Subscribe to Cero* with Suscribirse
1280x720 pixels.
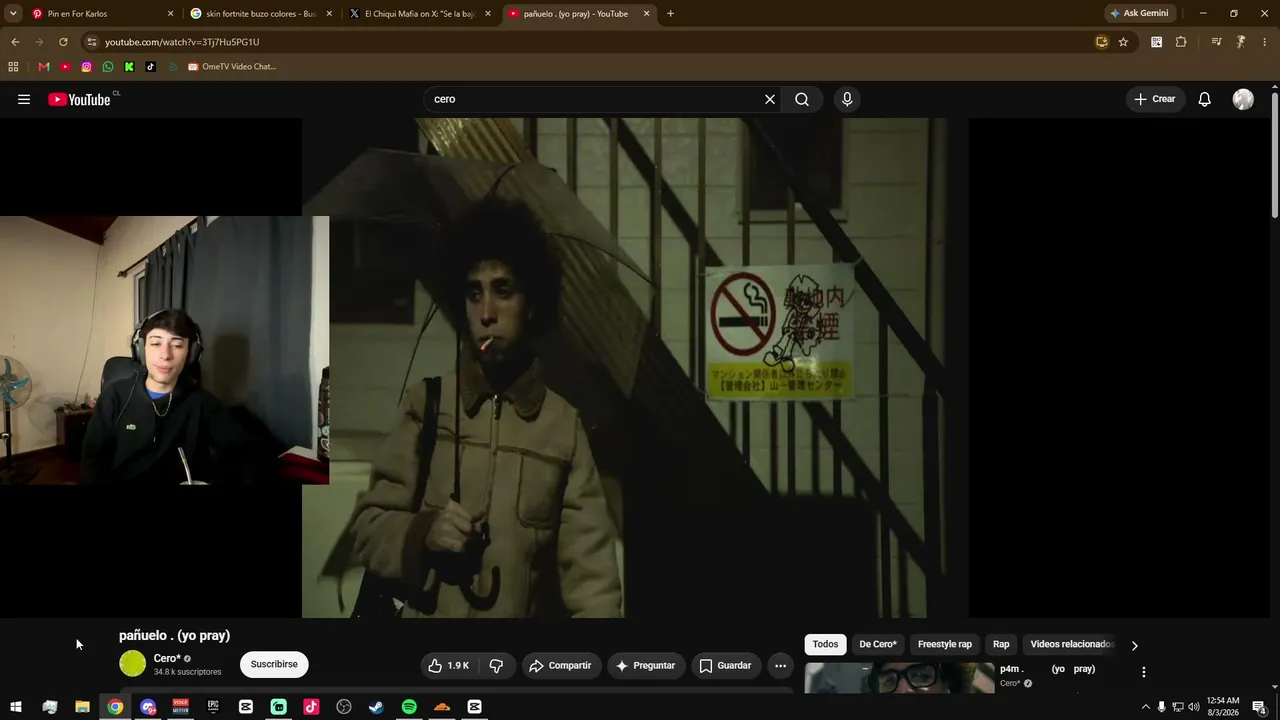[274, 664]
